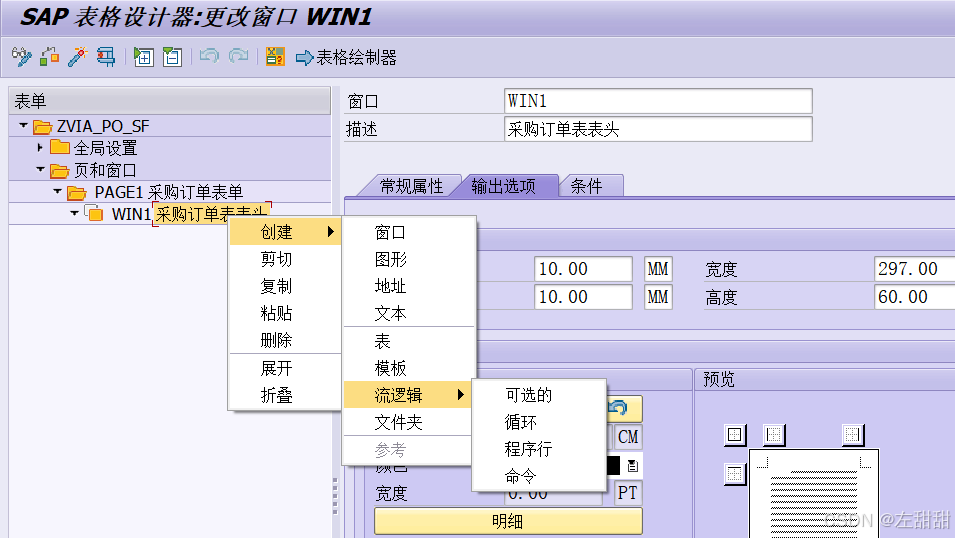The width and height of the screenshot is (955, 538).
Task: Click the redo arrow in toolbar
Action: 238,57
